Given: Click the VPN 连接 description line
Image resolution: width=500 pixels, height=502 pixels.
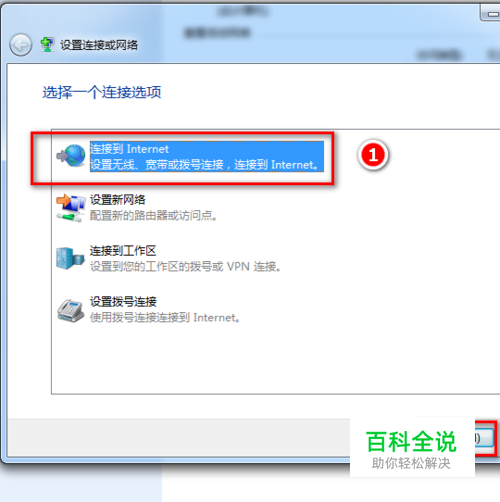Looking at the screenshot, I should point(185,266).
